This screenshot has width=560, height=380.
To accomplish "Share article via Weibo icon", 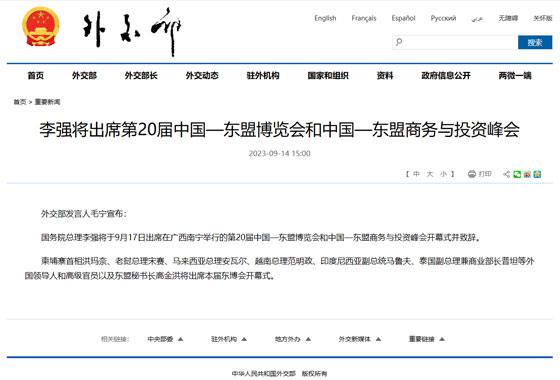I will [x=527, y=174].
